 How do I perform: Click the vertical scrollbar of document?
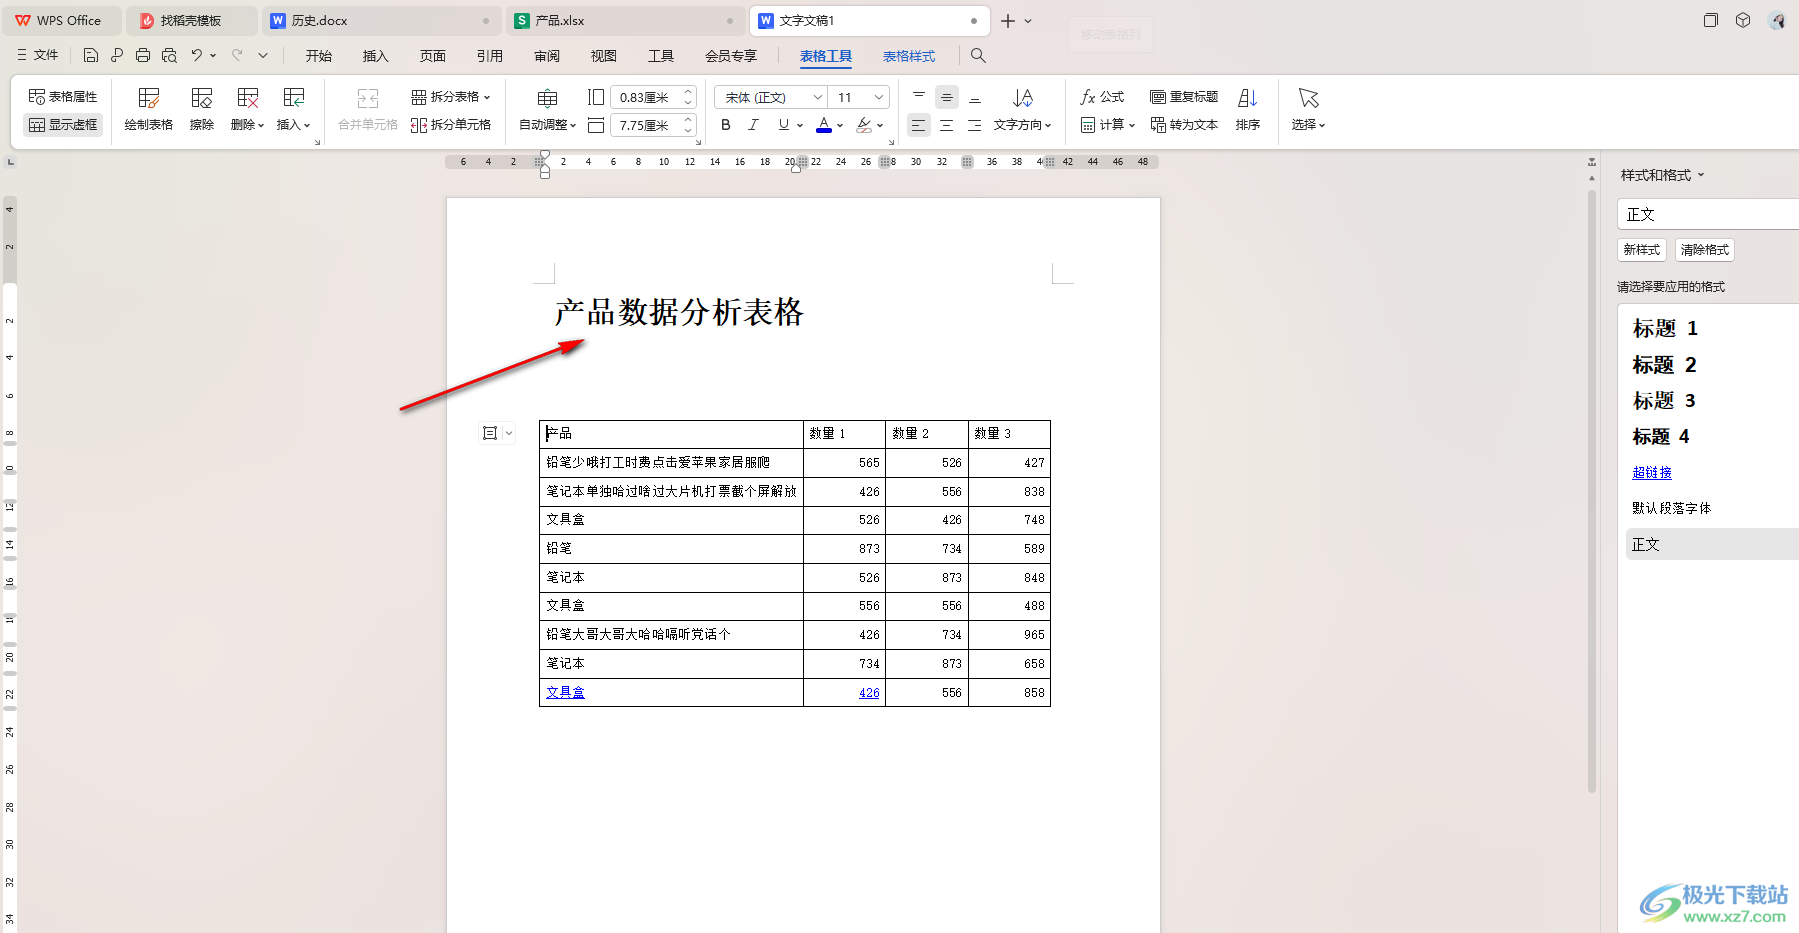coord(1592,490)
